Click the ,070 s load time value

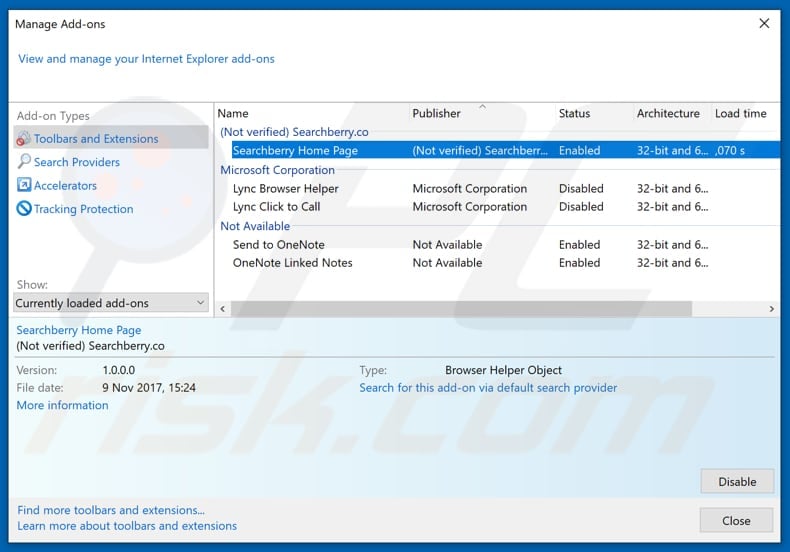730,150
